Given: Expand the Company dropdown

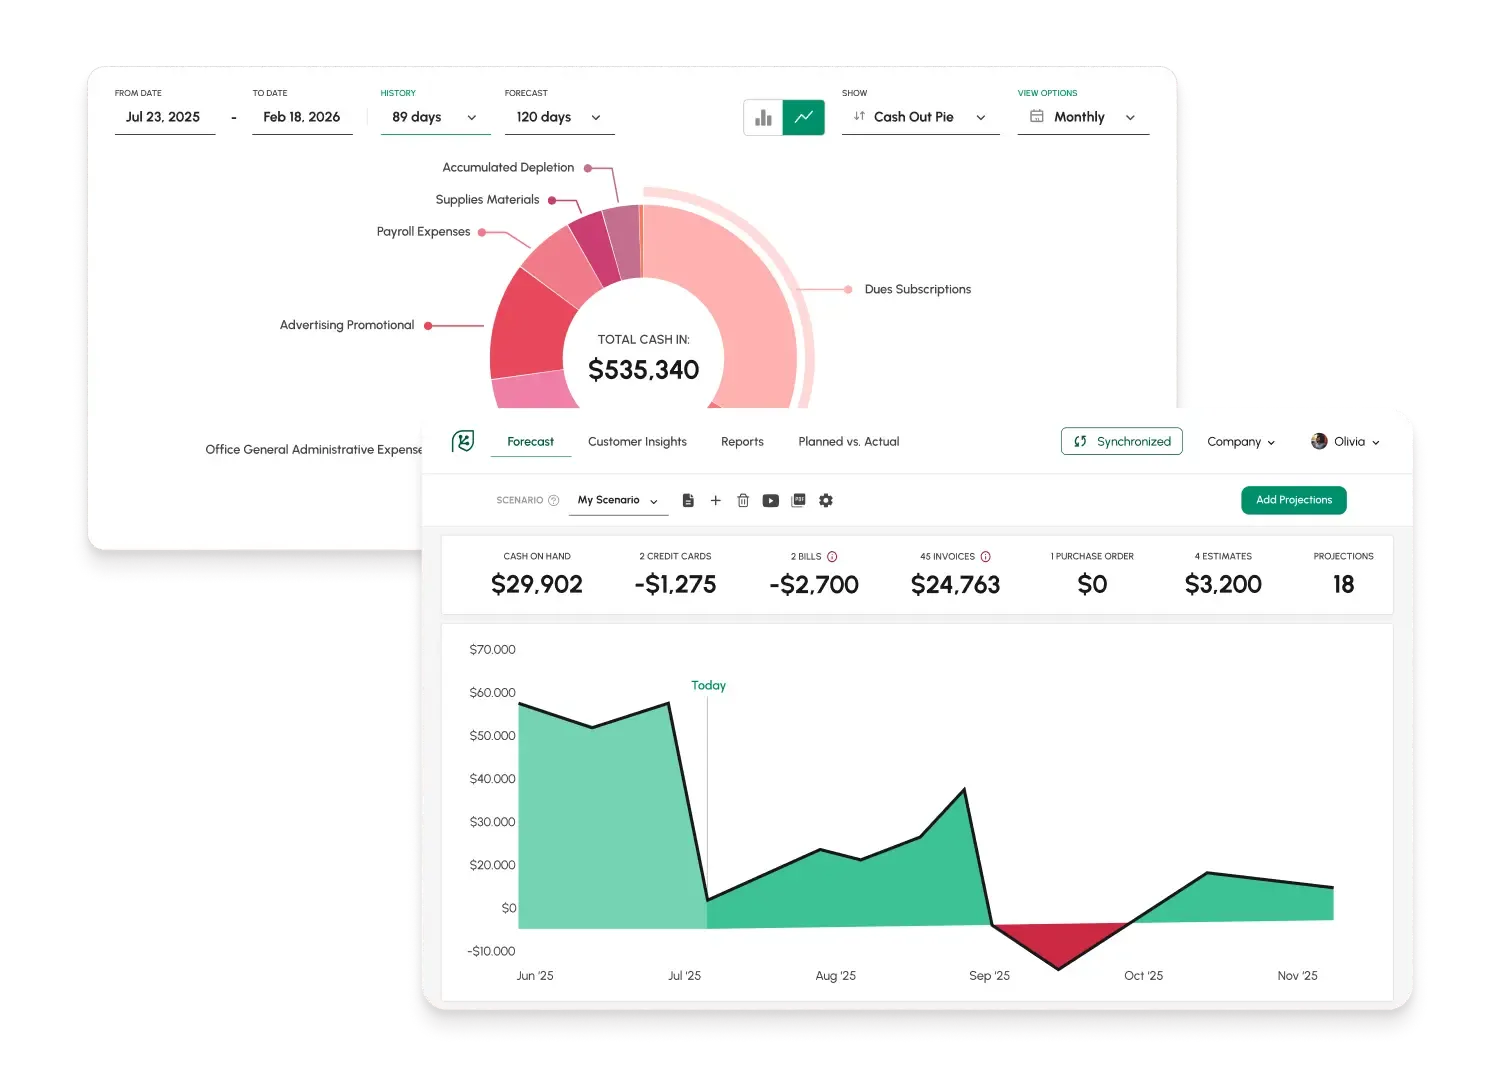Looking at the screenshot, I should (1241, 441).
